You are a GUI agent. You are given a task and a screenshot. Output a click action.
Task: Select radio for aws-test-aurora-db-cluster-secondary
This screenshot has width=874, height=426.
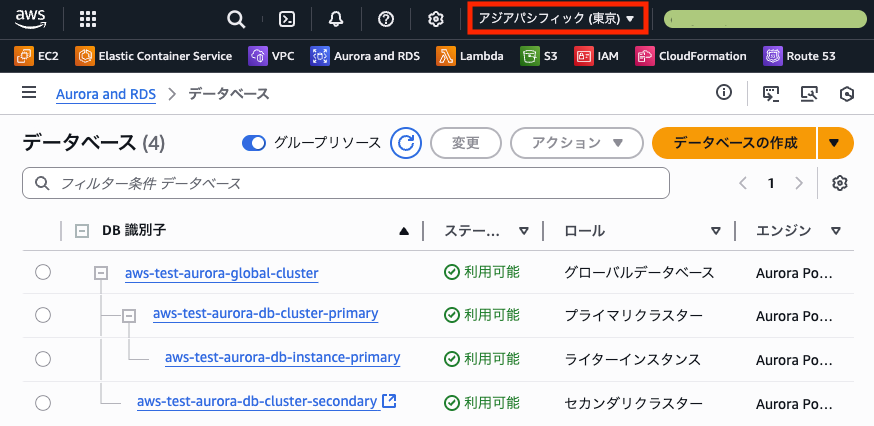43,402
